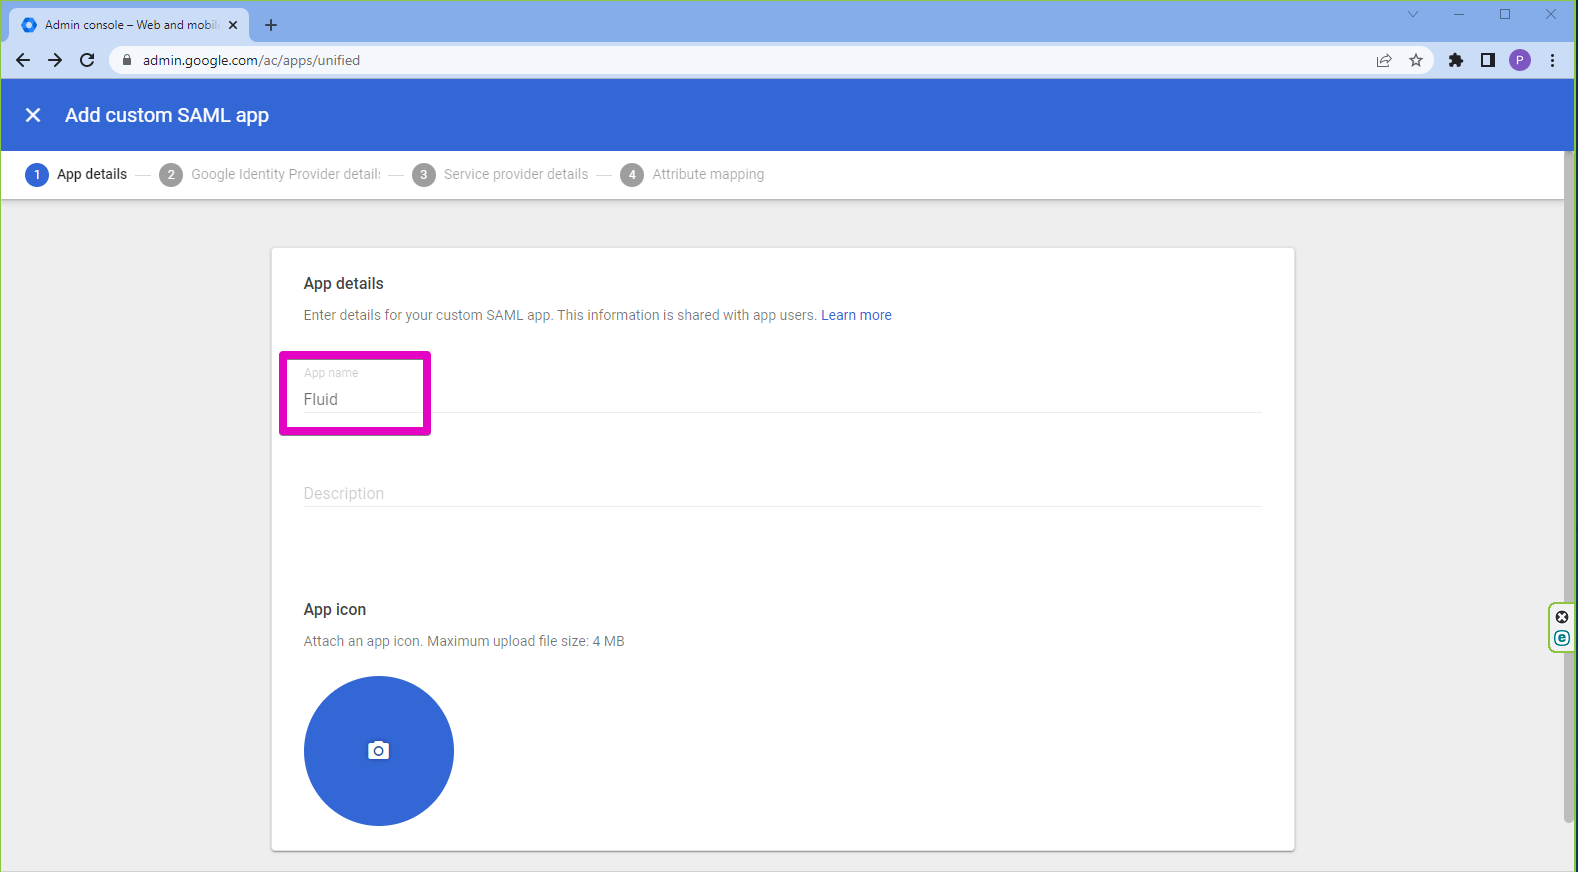Click the browser forward arrow
The width and height of the screenshot is (1578, 872).
[55, 60]
